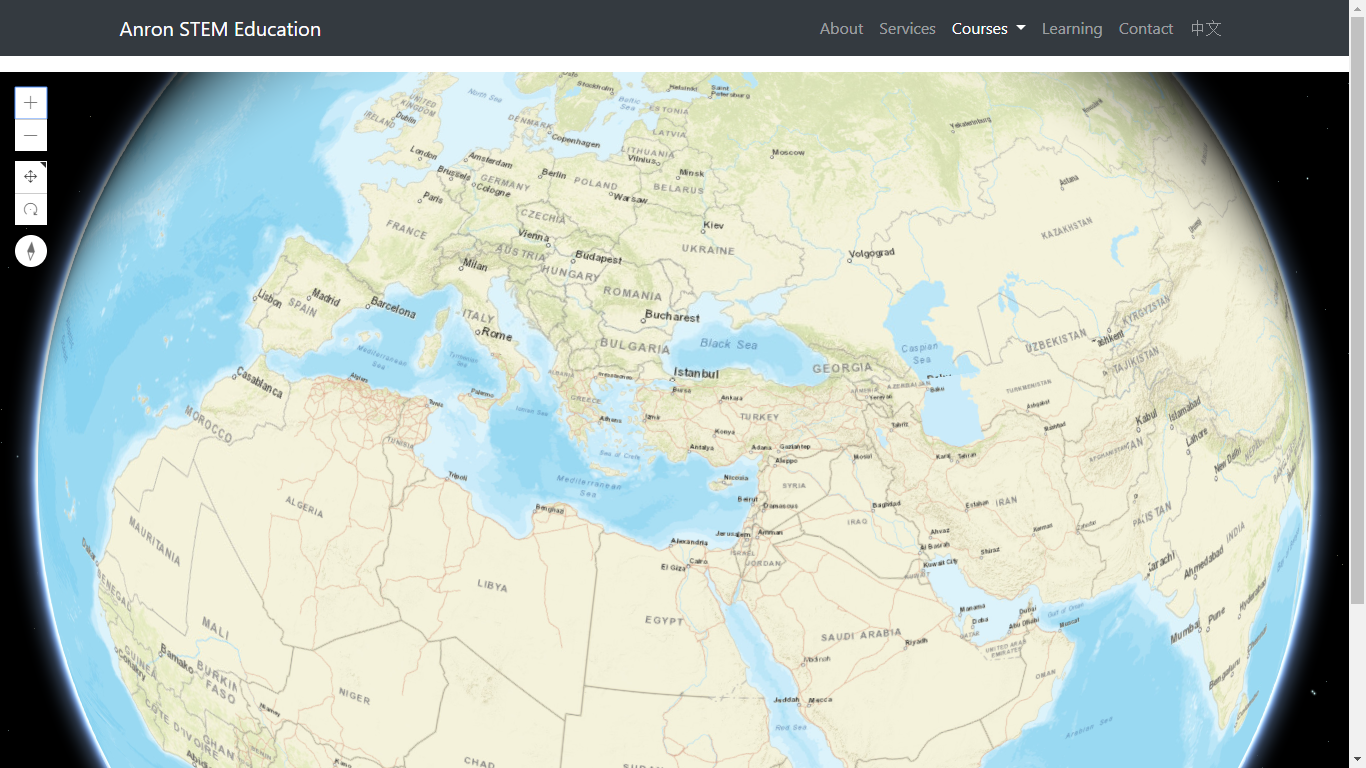The height and width of the screenshot is (768, 1366).
Task: Go to the Services page
Action: [x=907, y=29]
